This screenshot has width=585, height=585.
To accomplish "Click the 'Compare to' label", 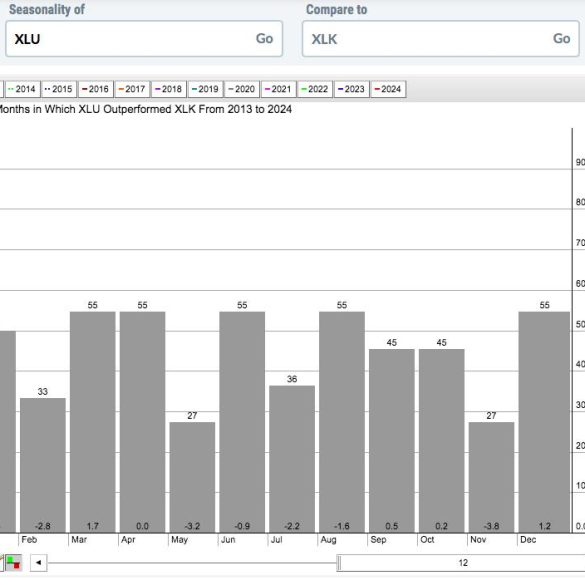I will tap(337, 10).
